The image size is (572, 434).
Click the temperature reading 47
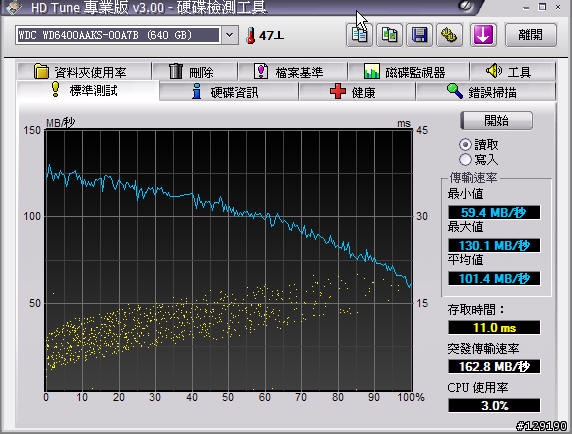tap(271, 35)
